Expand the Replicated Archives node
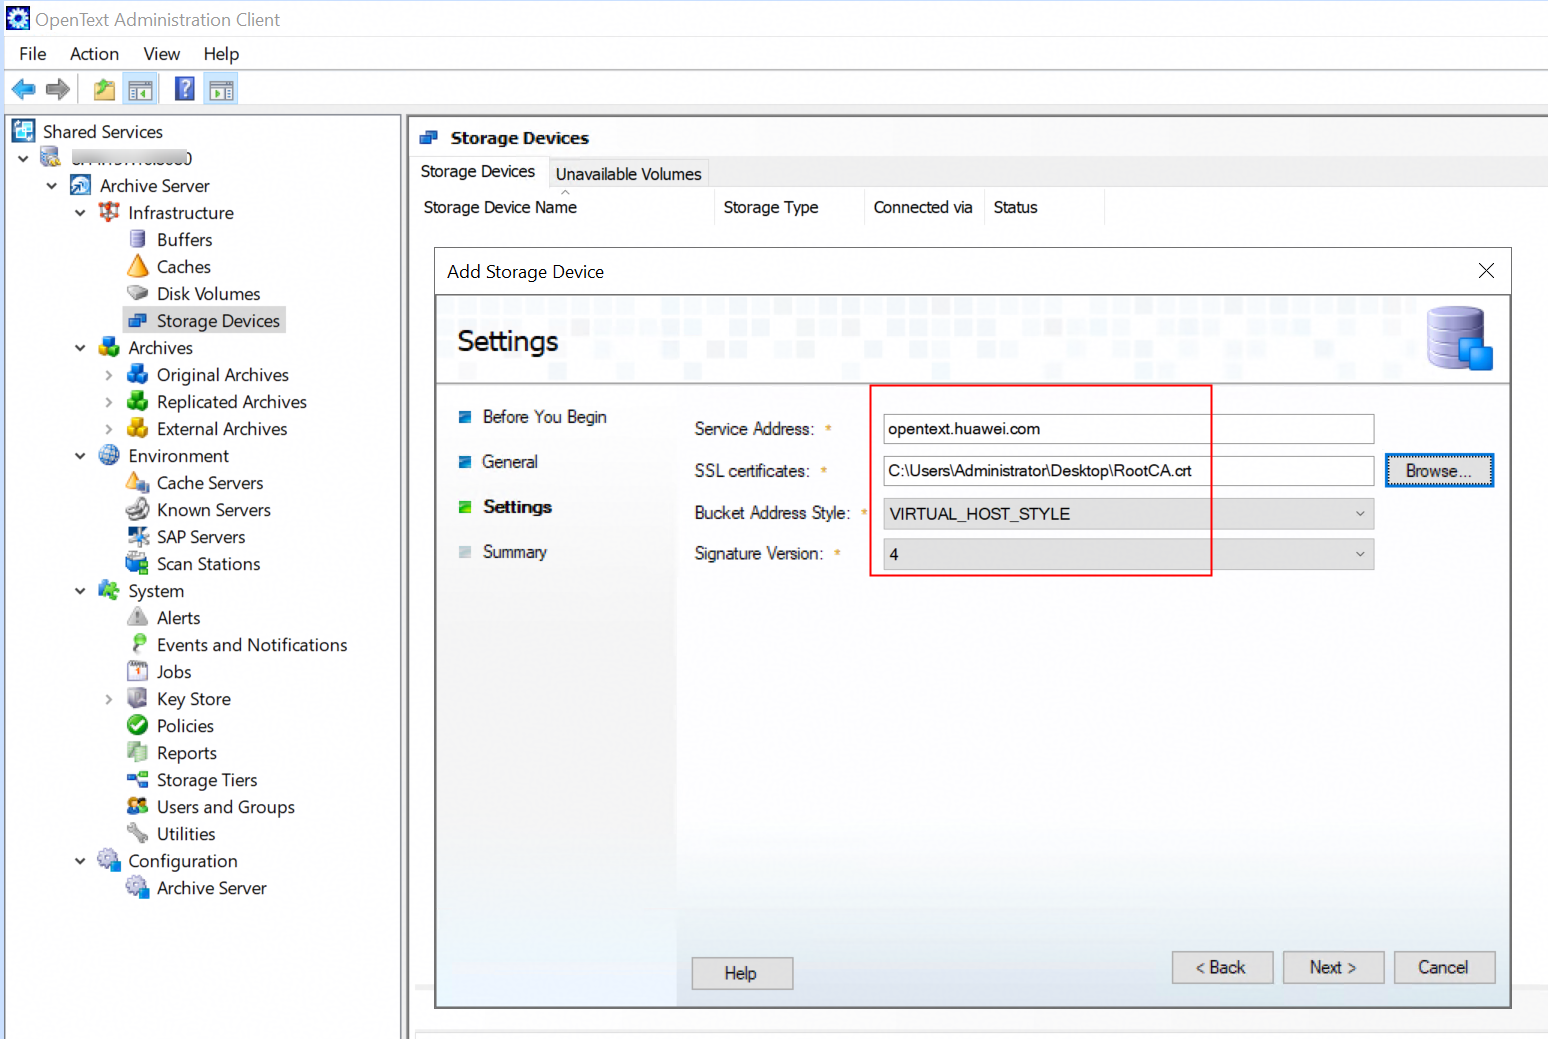1548x1039 pixels. (109, 402)
